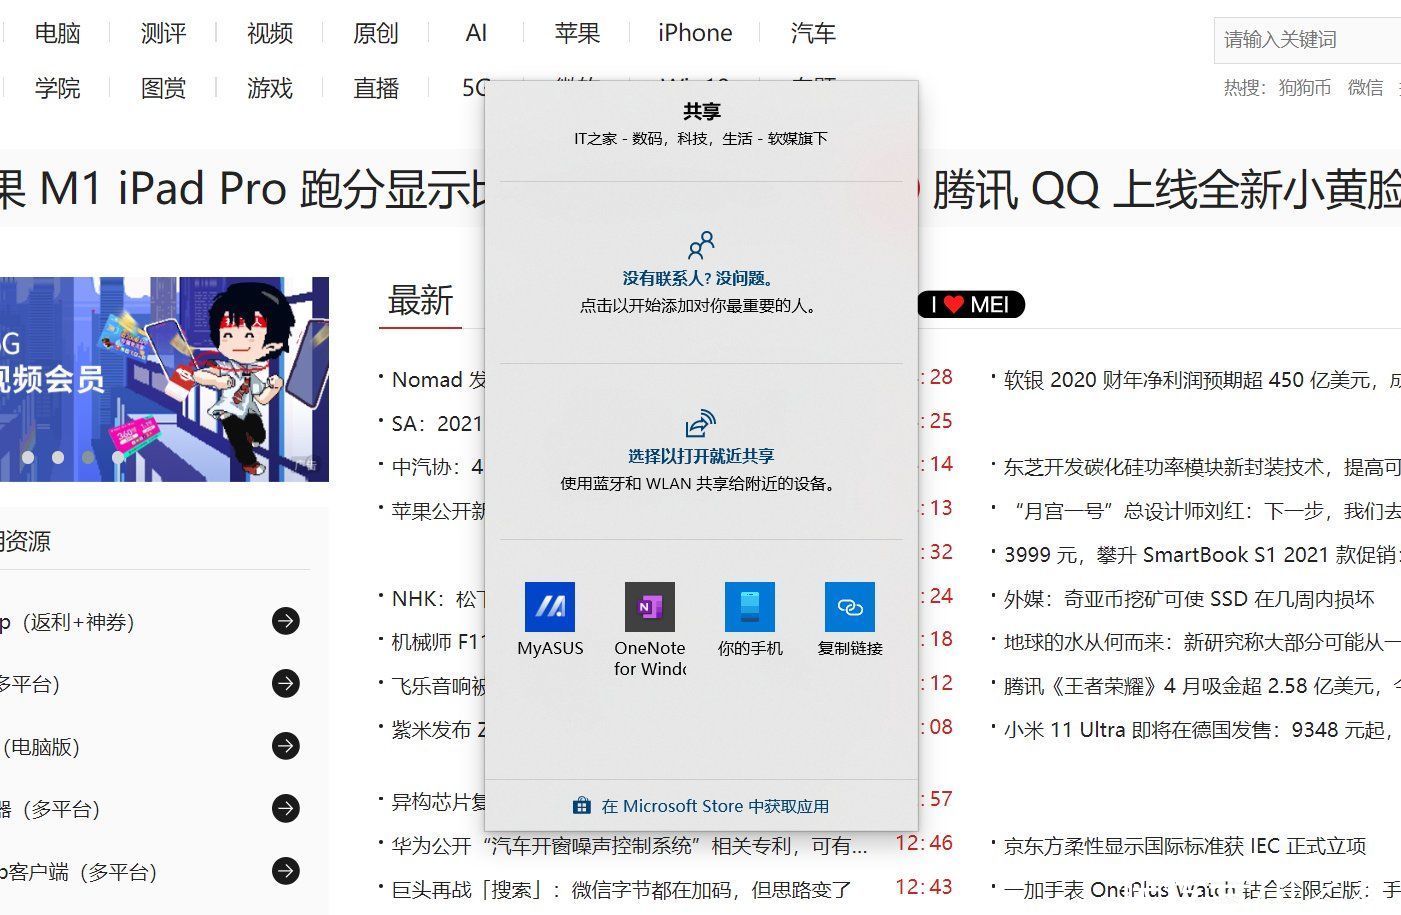This screenshot has height=915, width=1401.
Task: Open article starting with 紫米发布
Action: click(438, 730)
